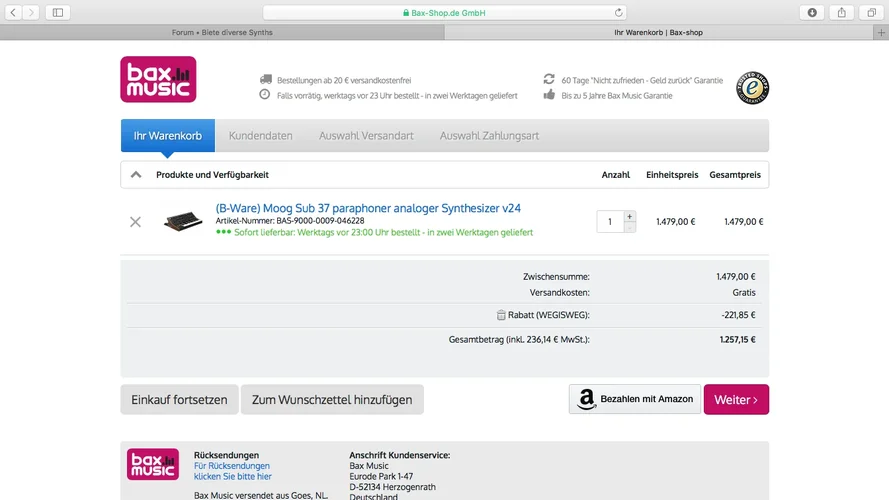The height and width of the screenshot is (500, 889).
Task: Click the clock icon by delivery info
Action: click(x=265, y=94)
